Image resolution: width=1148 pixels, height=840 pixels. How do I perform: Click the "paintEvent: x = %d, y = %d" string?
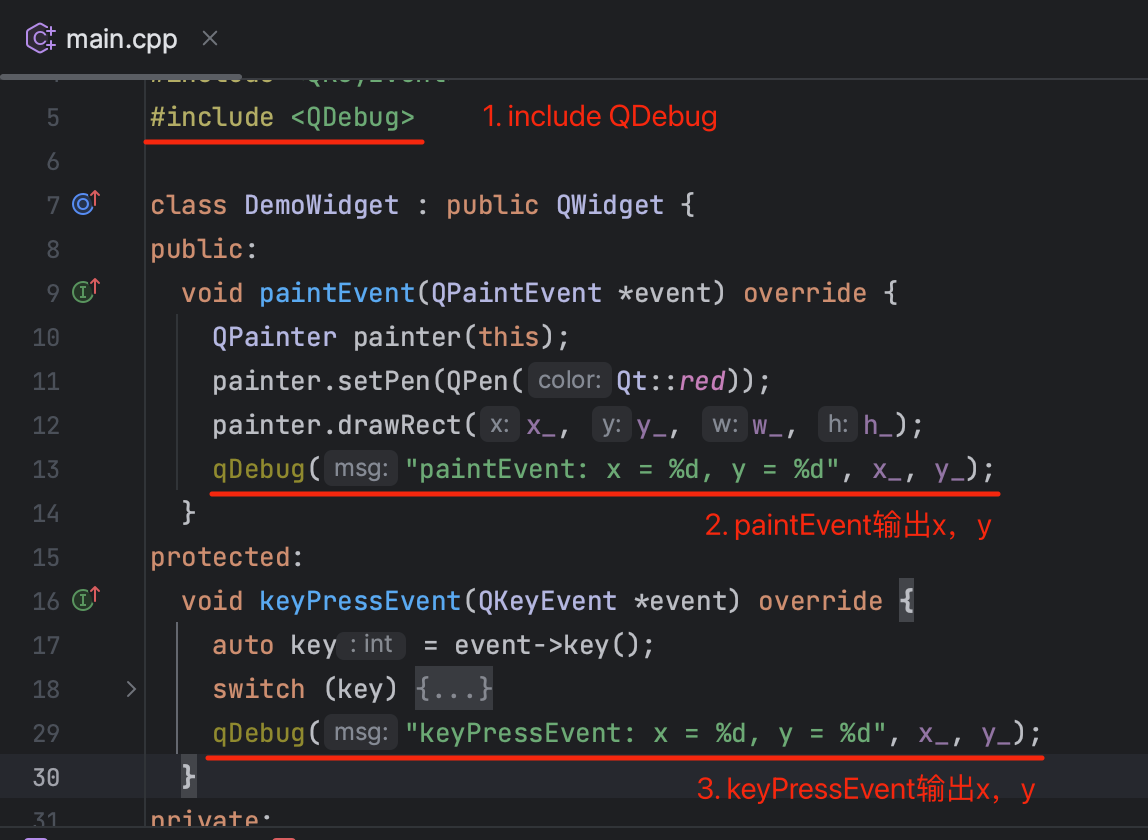click(x=622, y=469)
